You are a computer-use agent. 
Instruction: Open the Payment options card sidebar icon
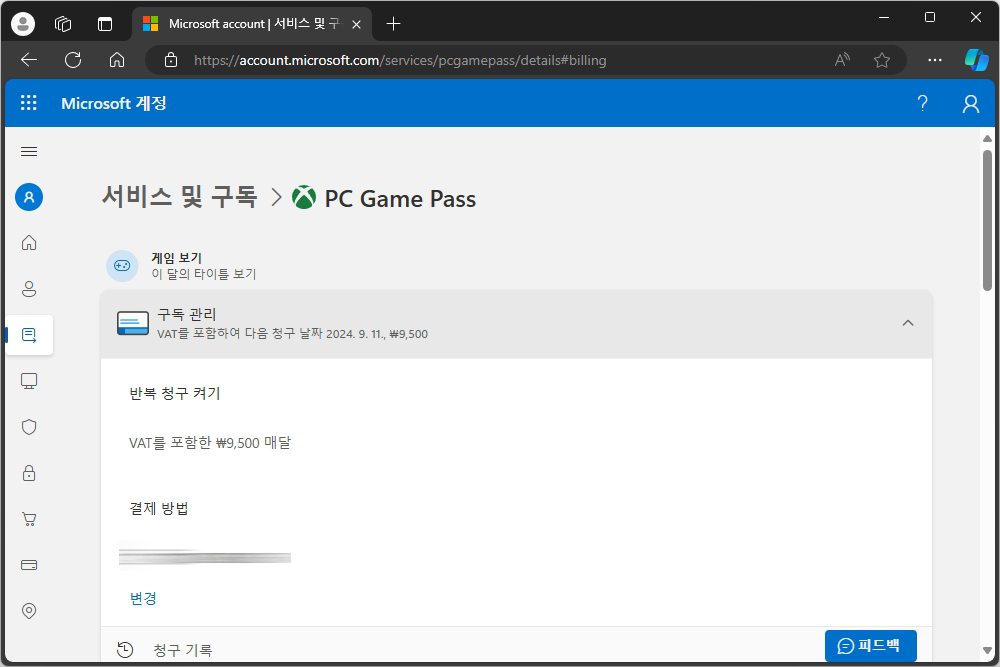29,565
